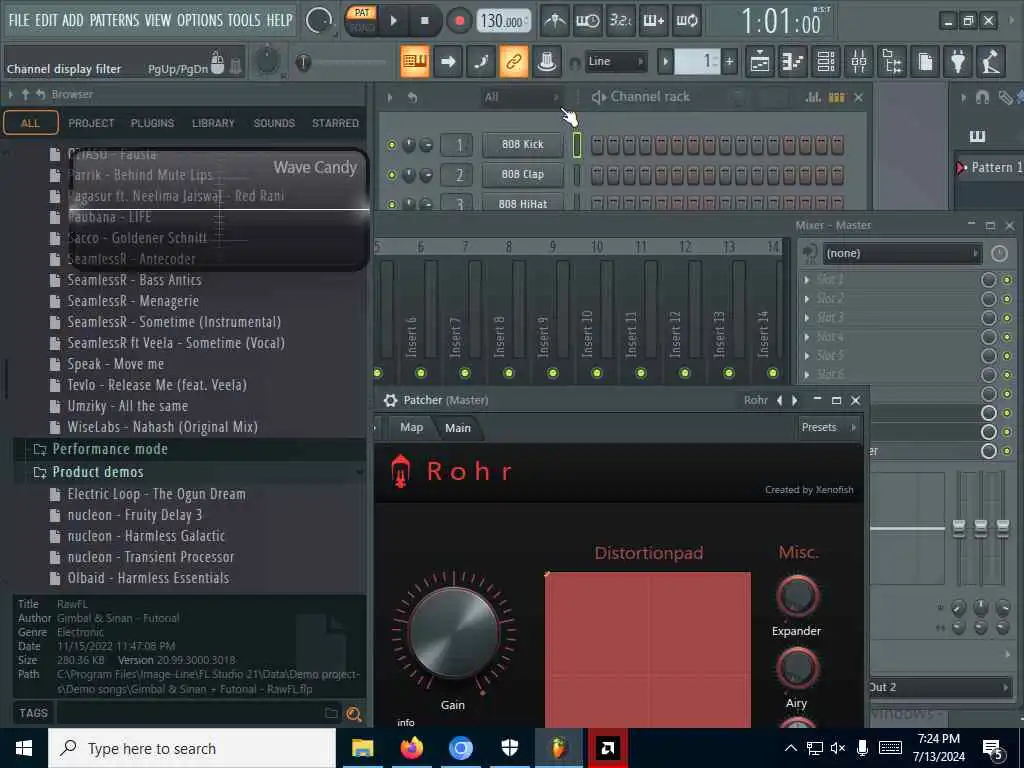Enable step editing mode arrow icon
Image resolution: width=1024 pixels, height=768 pixels.
pyautogui.click(x=447, y=62)
